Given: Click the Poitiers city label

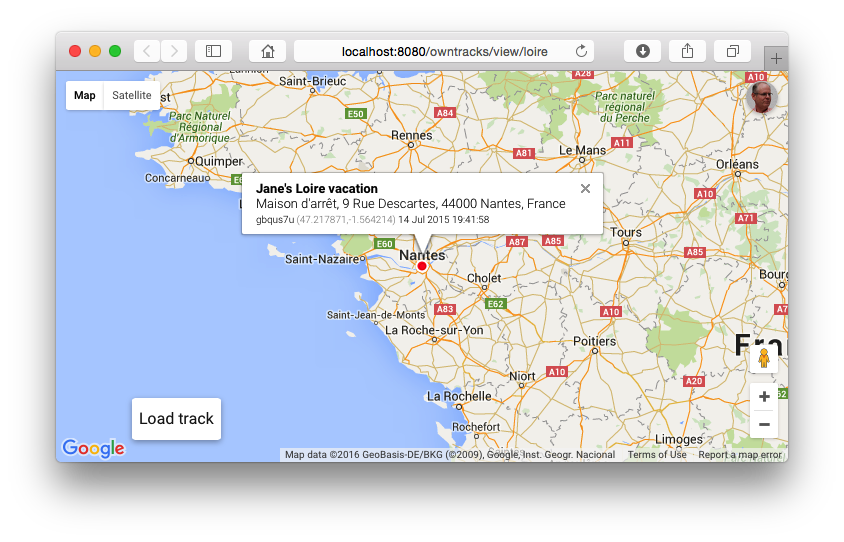Looking at the screenshot, I should [594, 341].
